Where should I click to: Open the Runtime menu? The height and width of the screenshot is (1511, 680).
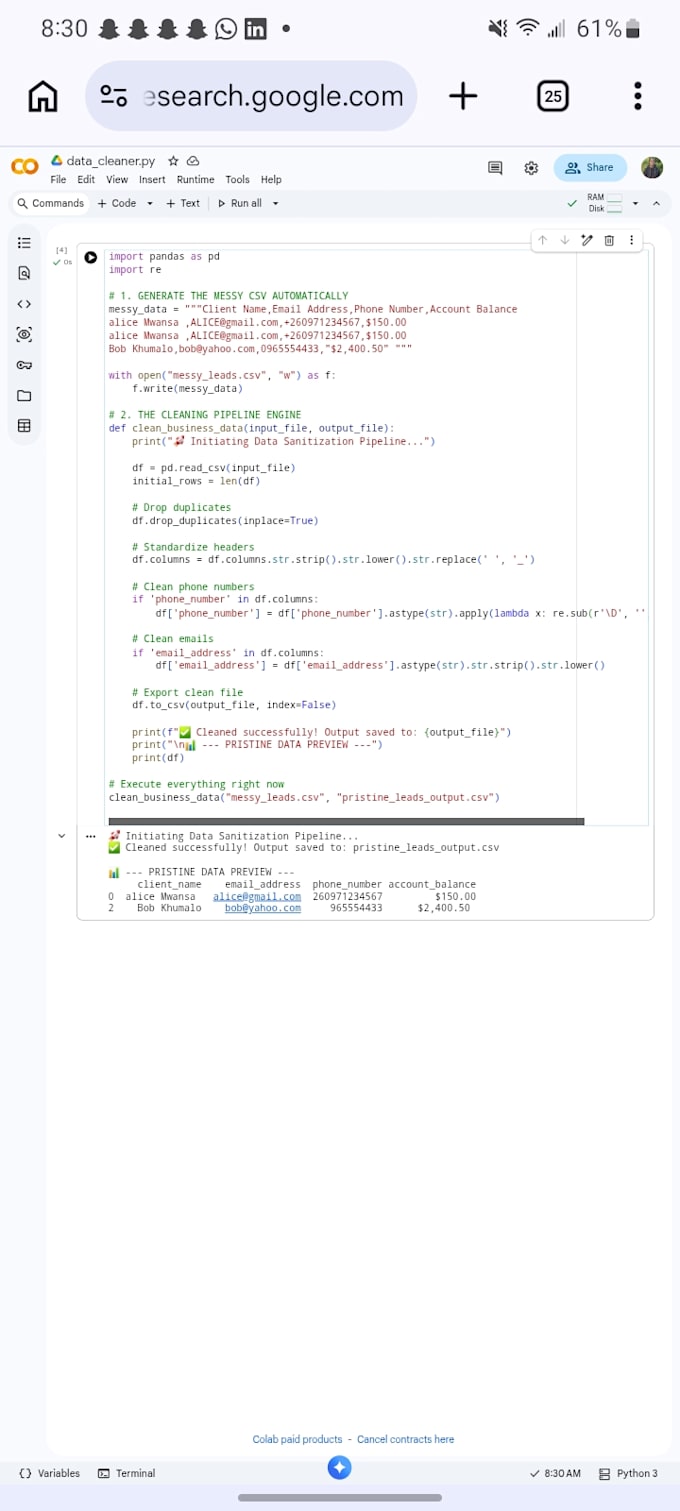pyautogui.click(x=195, y=180)
